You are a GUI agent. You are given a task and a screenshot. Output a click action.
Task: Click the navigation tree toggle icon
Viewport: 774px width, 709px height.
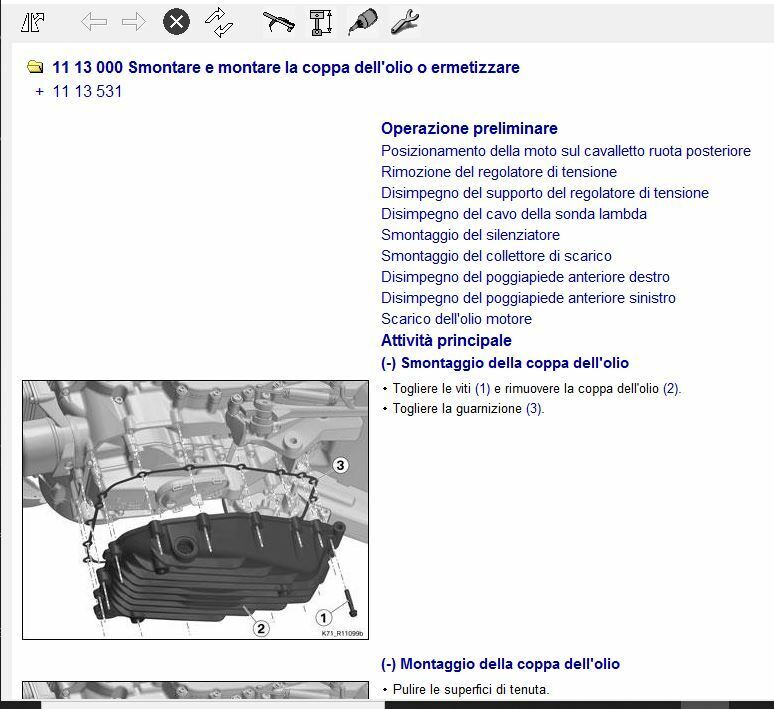coord(32,21)
